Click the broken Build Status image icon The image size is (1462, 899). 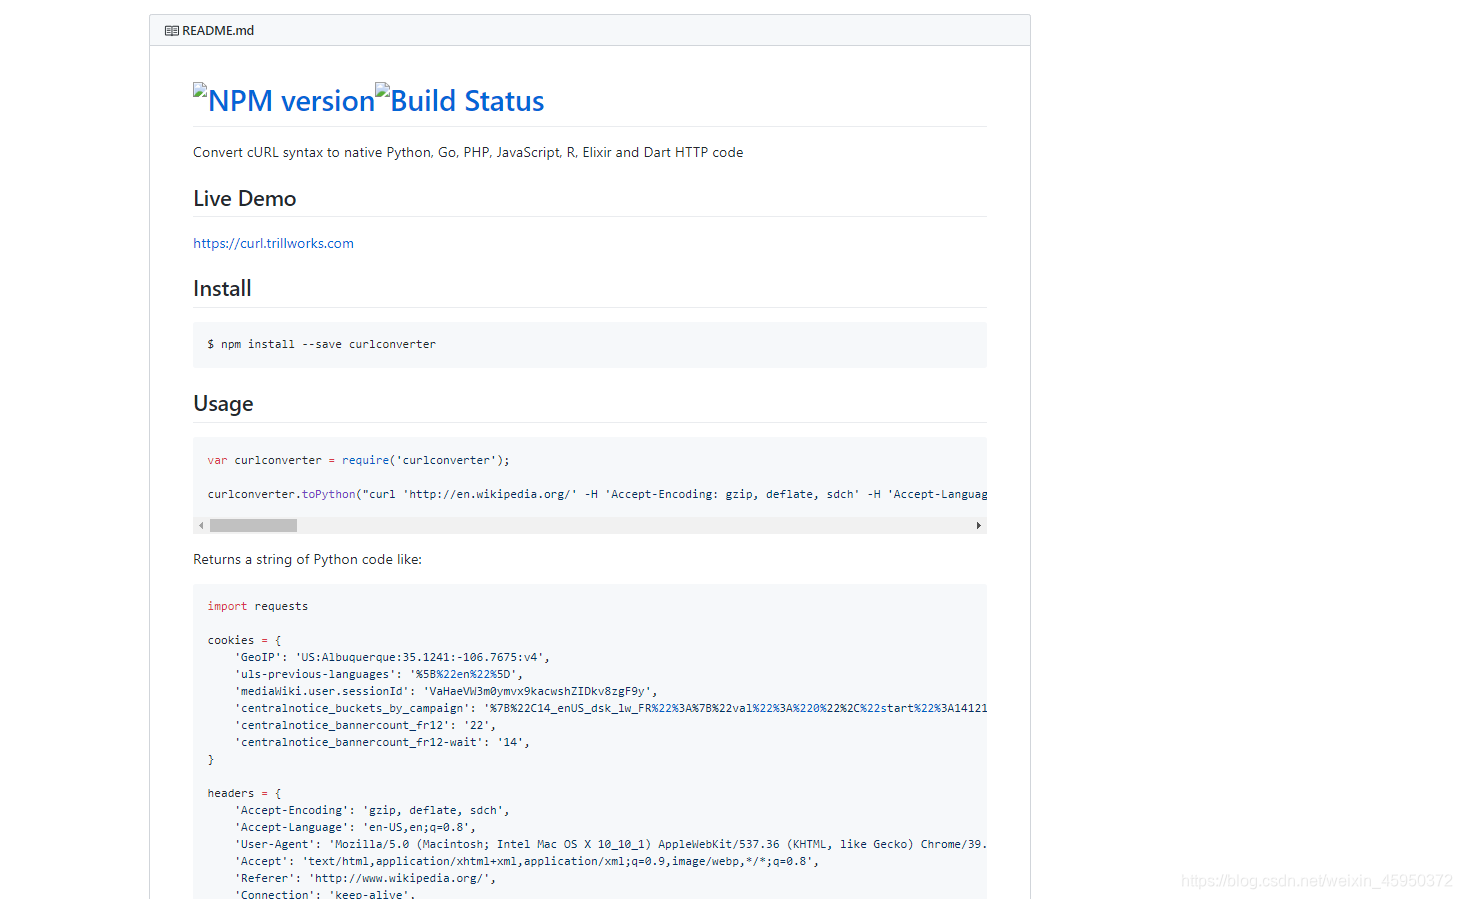[x=382, y=90]
